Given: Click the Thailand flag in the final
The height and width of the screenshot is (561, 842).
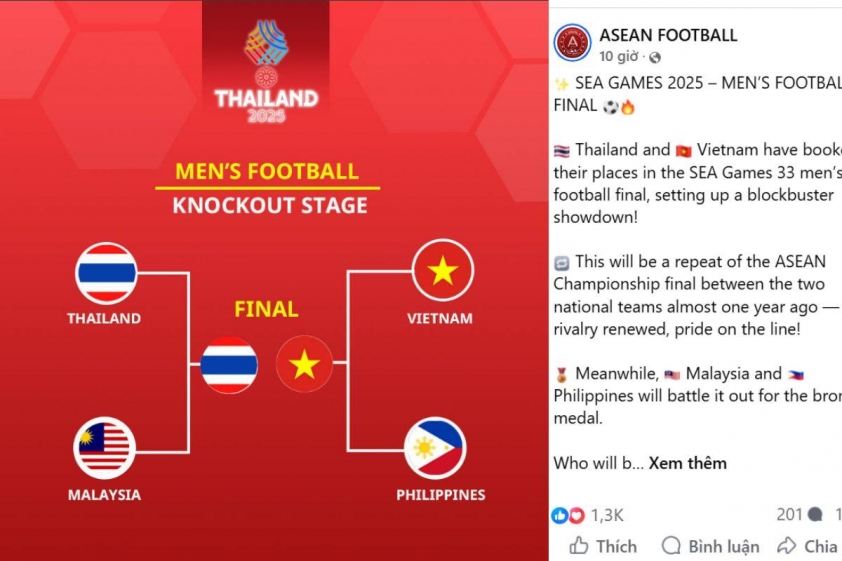Looking at the screenshot, I should pos(229,365).
